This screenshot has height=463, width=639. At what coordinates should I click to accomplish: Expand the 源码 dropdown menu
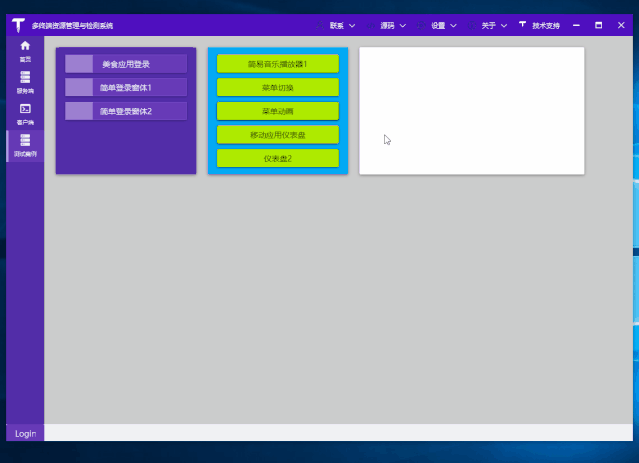386,26
